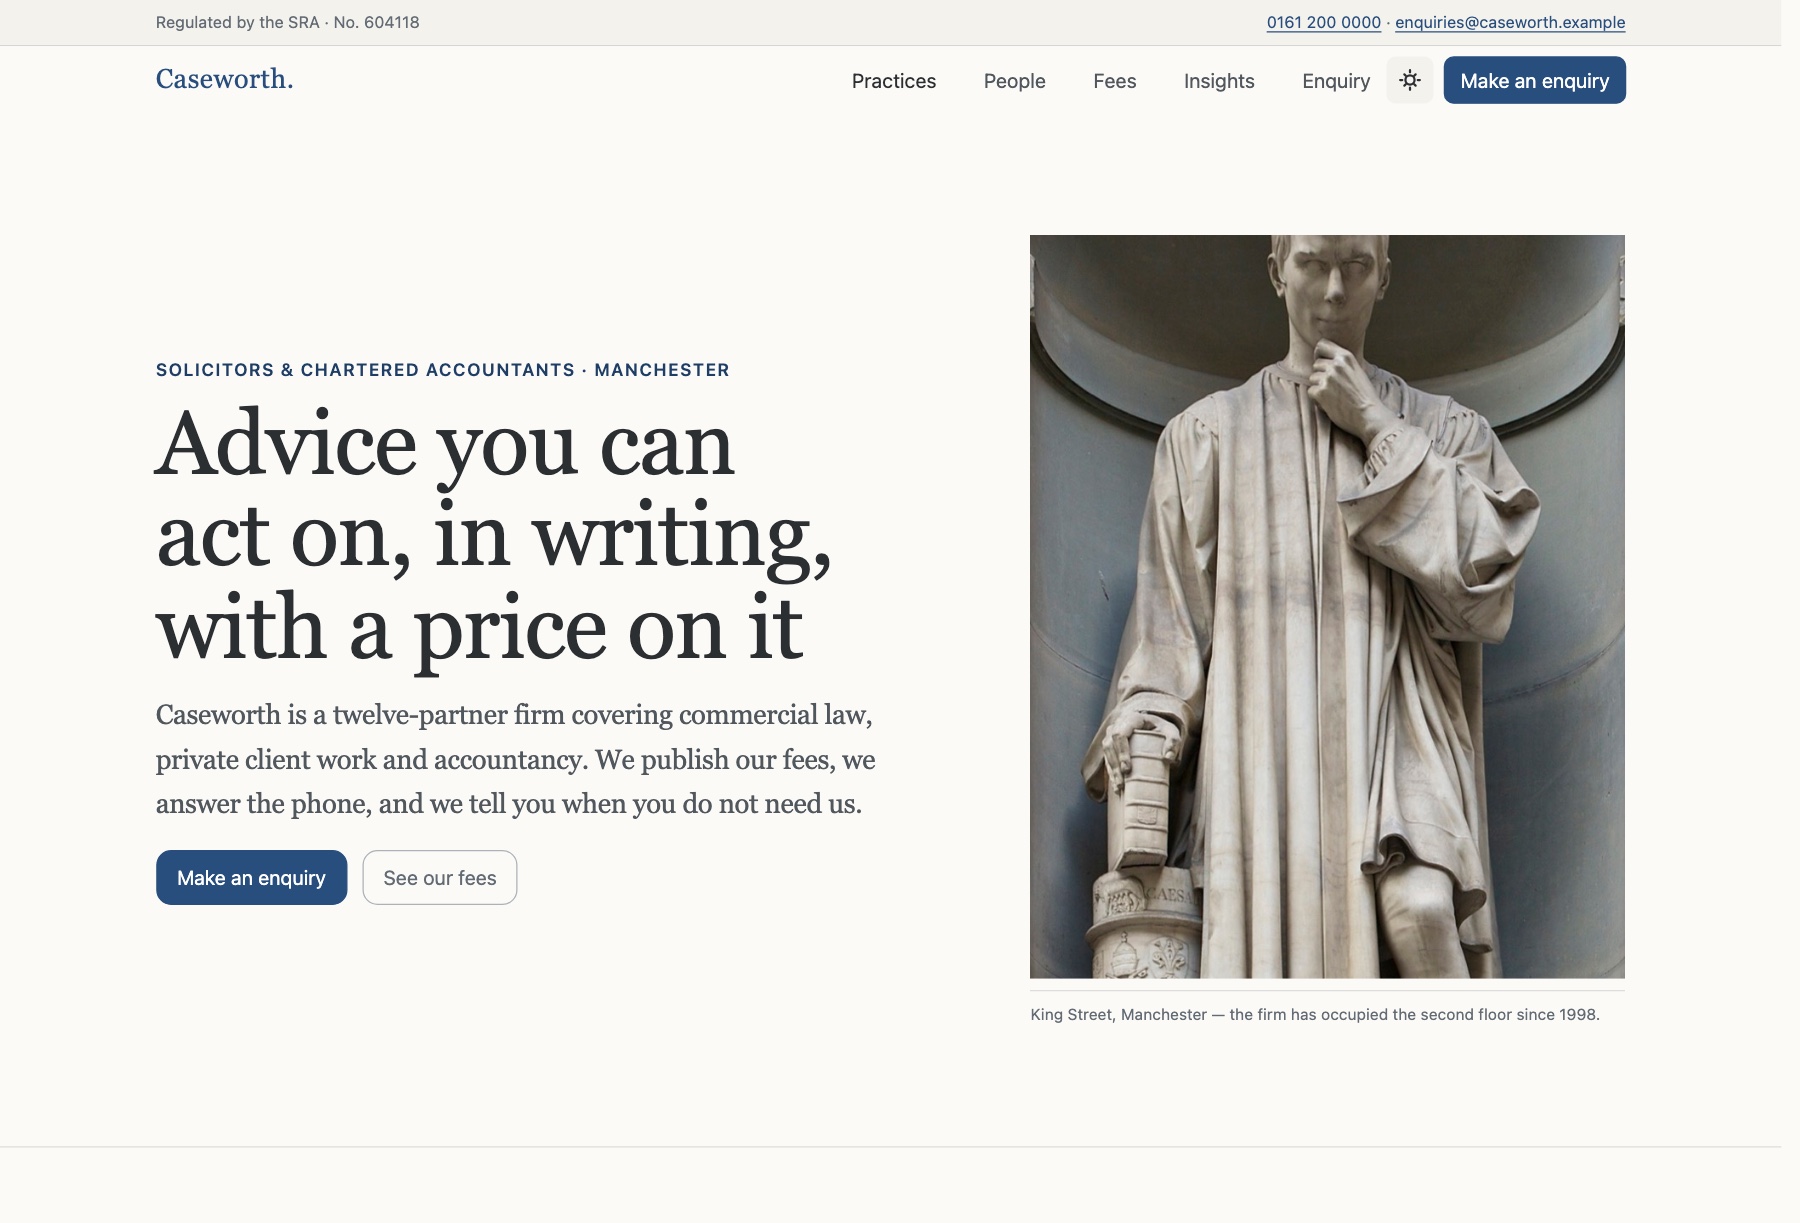The image size is (1800, 1223).
Task: Click the header Make an enquiry button
Action: click(x=1534, y=80)
